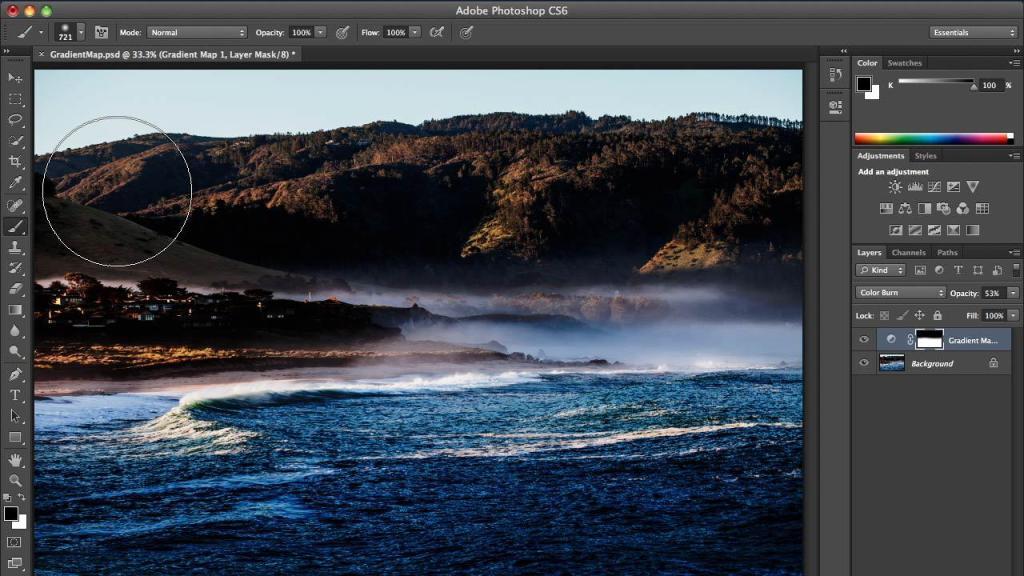The height and width of the screenshot is (576, 1024).
Task: Toggle the layer filter switch
Action: (x=1016, y=270)
